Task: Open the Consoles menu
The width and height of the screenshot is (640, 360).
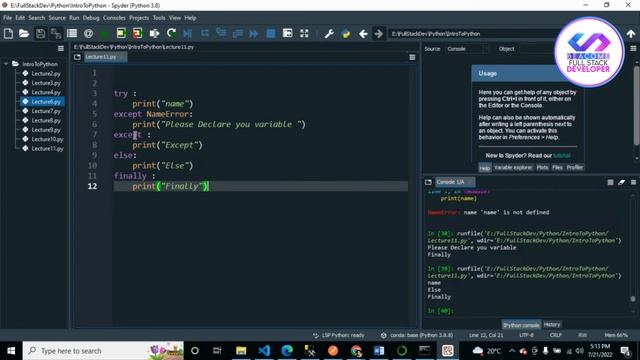Action: 114,18
